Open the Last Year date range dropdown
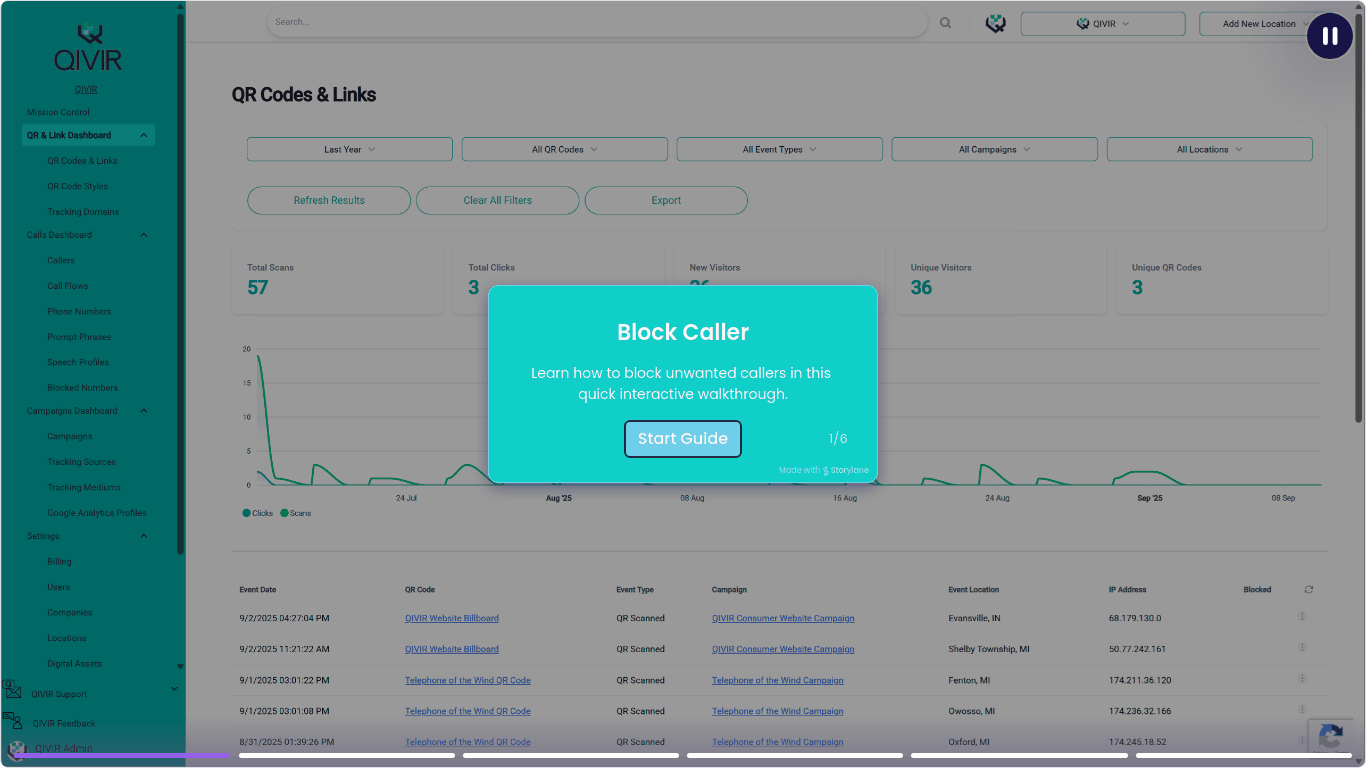This screenshot has width=1366, height=768. click(x=350, y=149)
